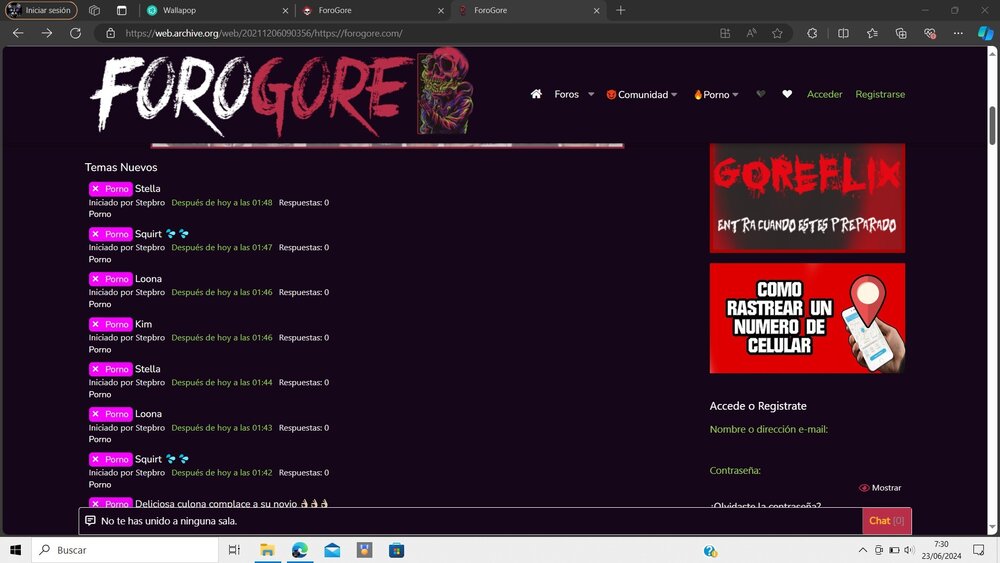This screenshot has height=563, width=1000.
Task: Click the scrollbar down arrow
Action: click(992, 528)
